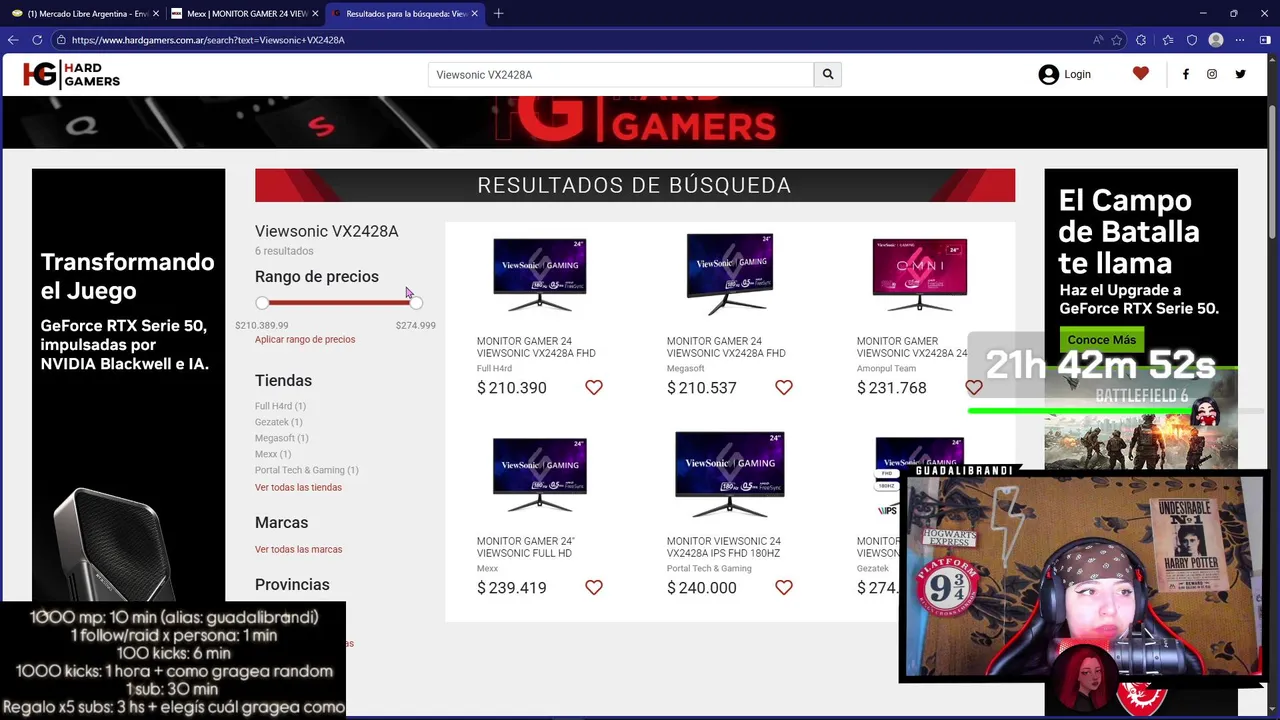Click the Viewsonic VX2428A search field
1280x720 pixels.
tap(621, 75)
